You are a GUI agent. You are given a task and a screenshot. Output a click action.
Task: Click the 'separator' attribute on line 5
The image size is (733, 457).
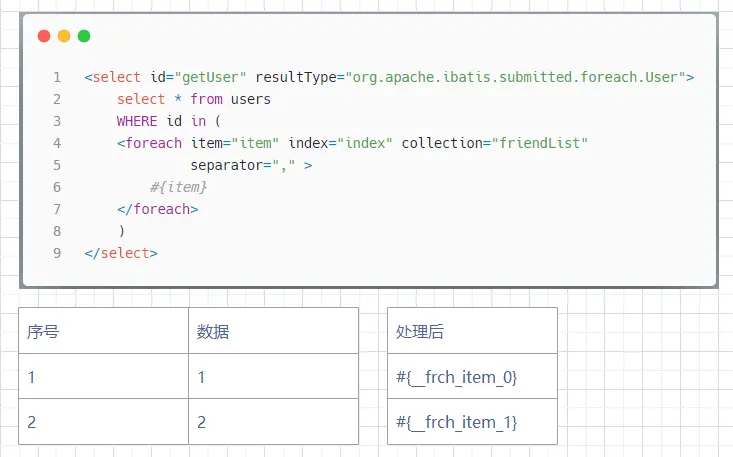(226, 165)
